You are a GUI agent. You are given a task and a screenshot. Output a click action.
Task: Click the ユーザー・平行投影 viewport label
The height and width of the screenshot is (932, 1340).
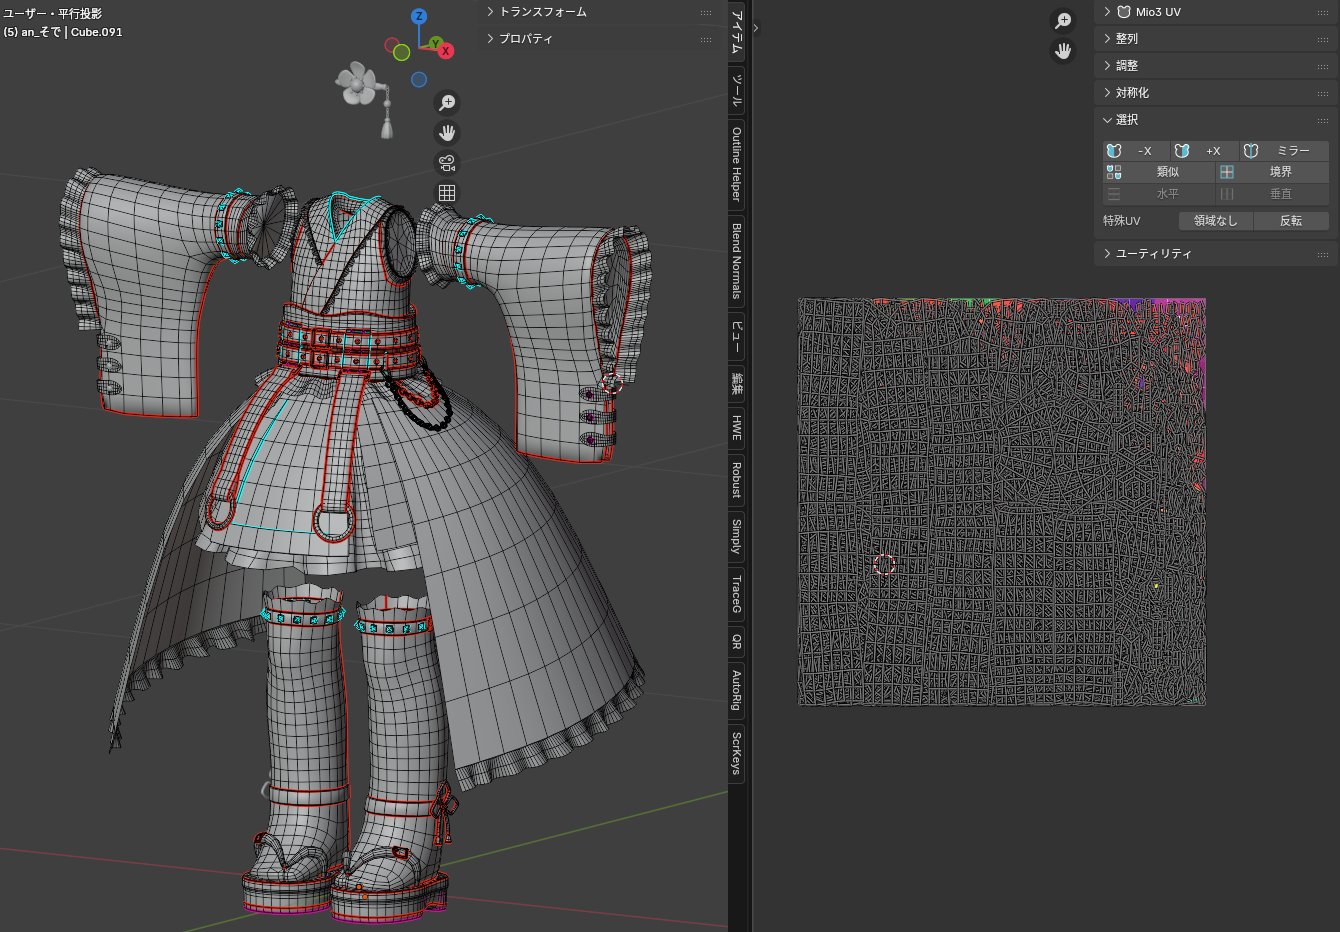[52, 14]
